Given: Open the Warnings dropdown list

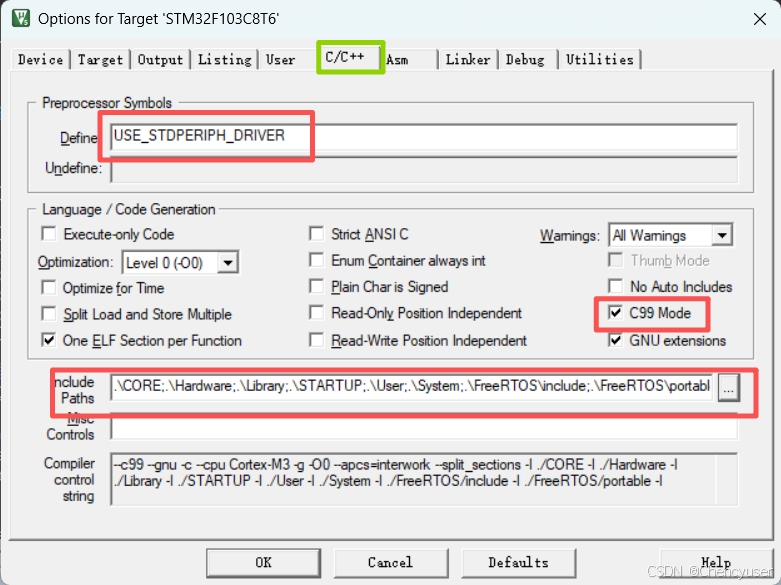Looking at the screenshot, I should [722, 235].
